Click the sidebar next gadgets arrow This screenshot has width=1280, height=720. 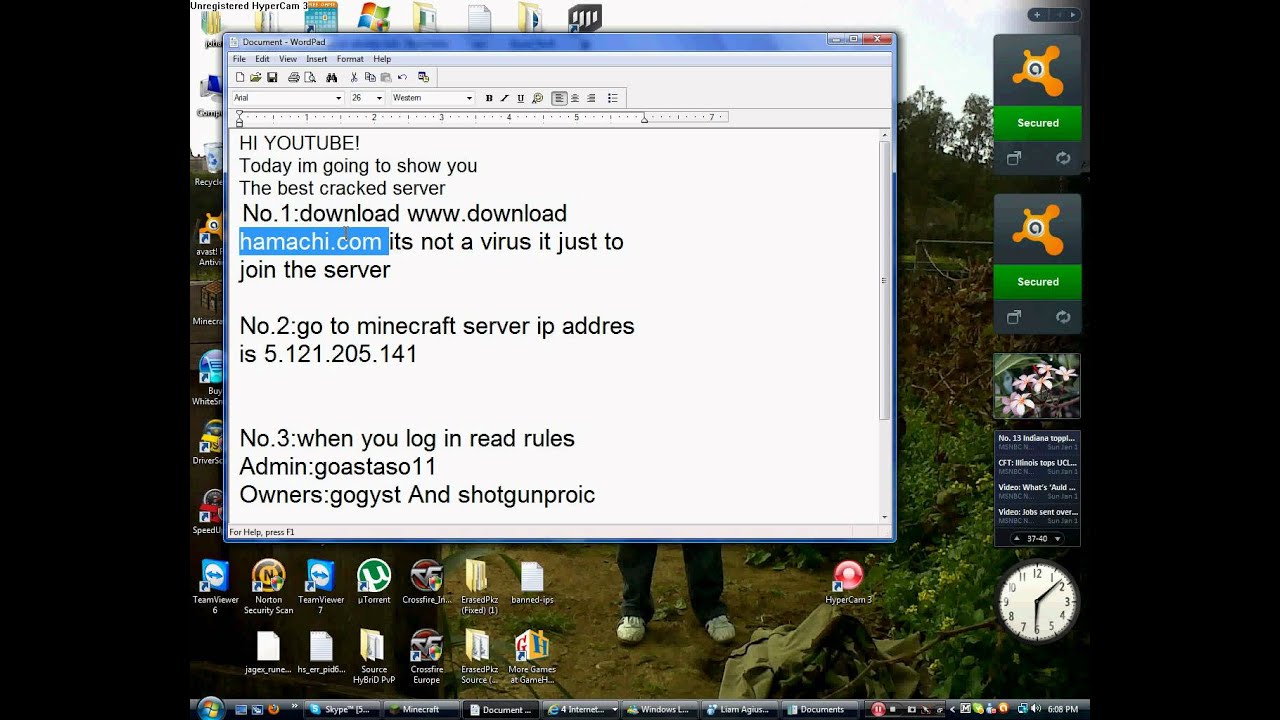[x=1073, y=15]
